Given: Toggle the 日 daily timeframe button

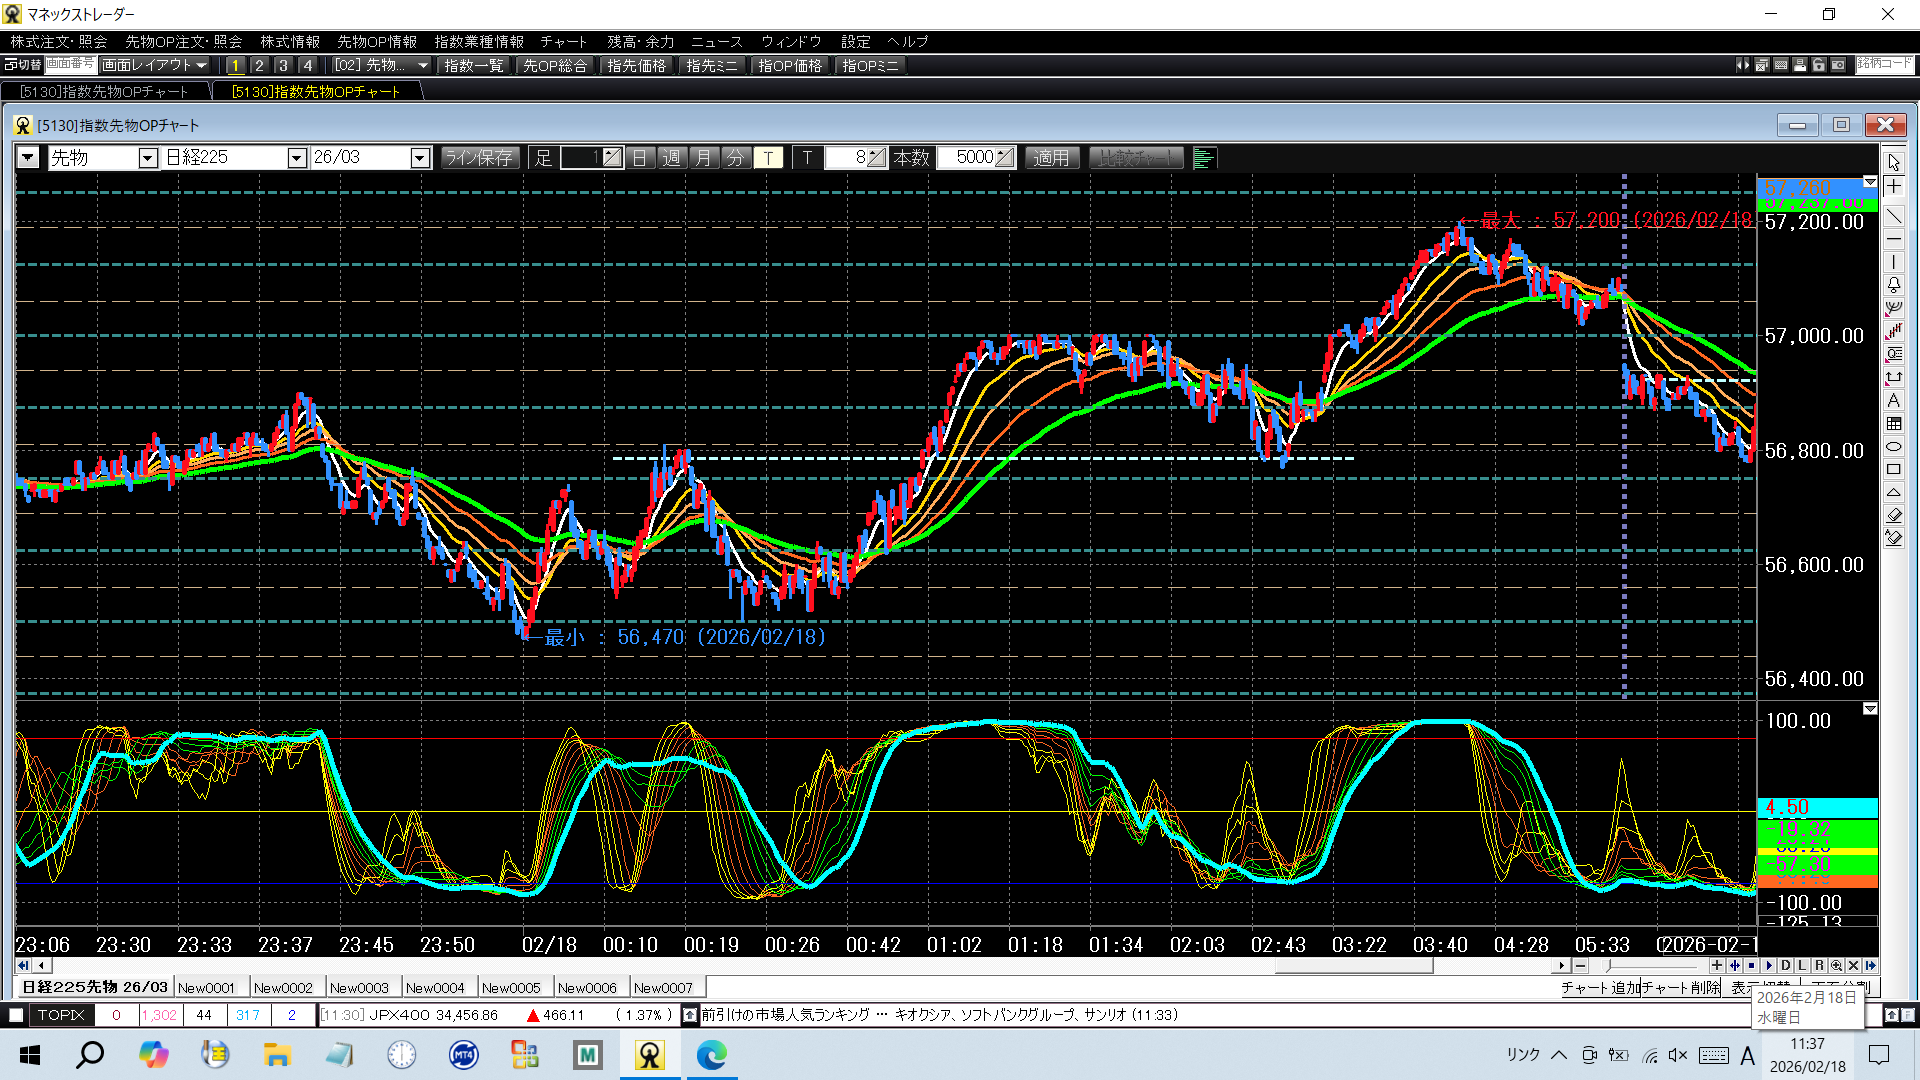Looking at the screenshot, I should (x=640, y=158).
